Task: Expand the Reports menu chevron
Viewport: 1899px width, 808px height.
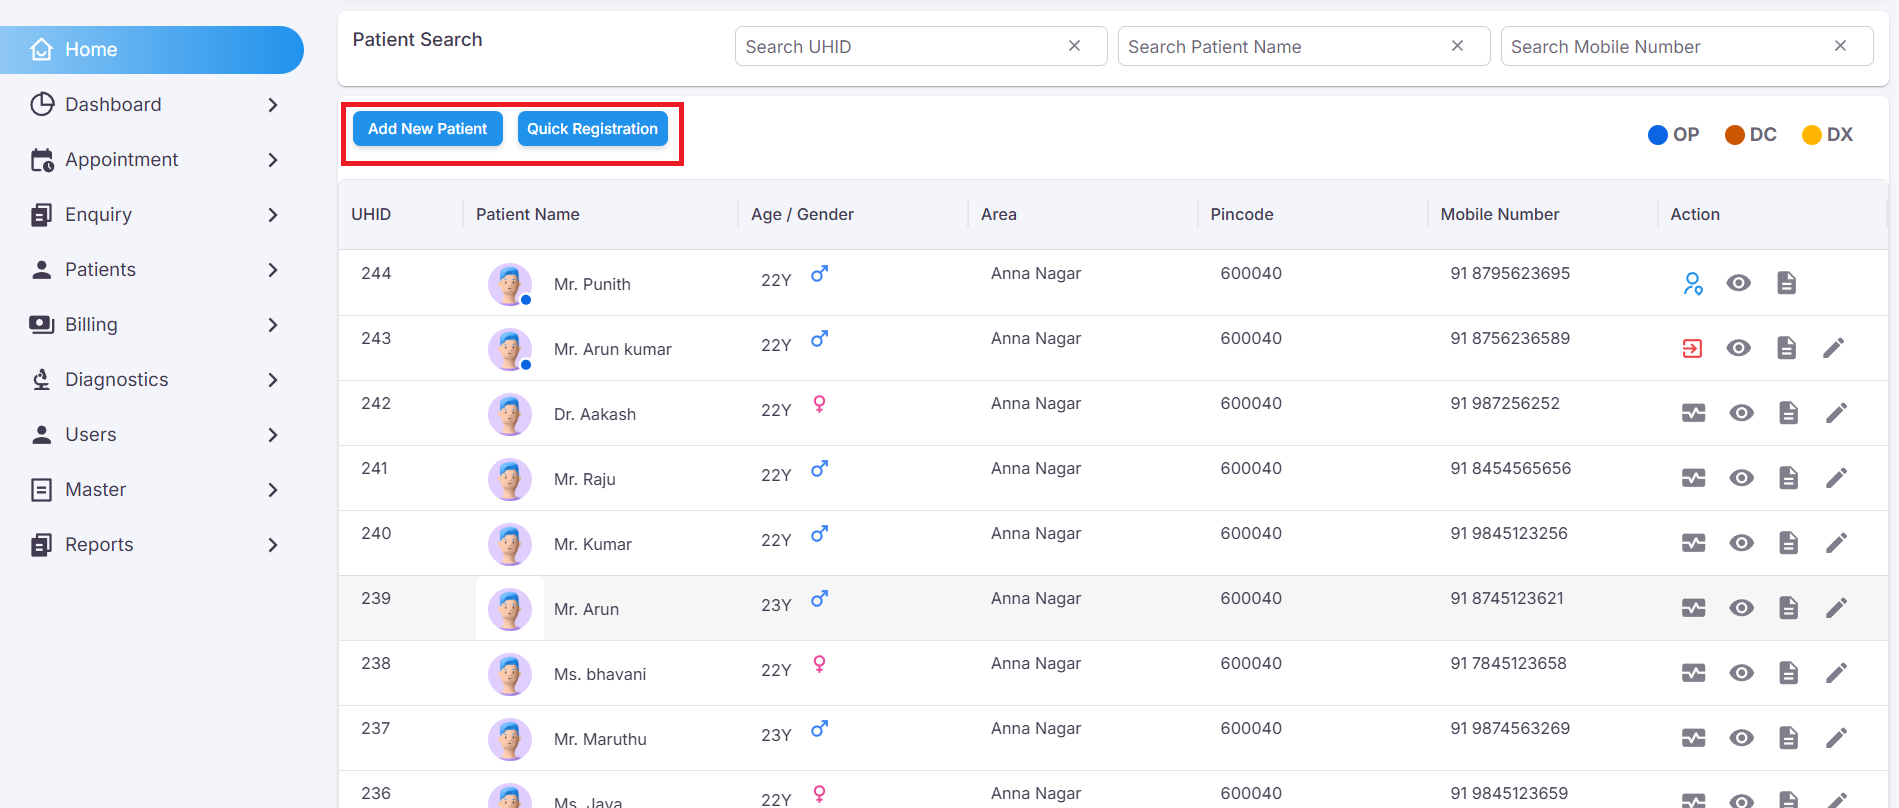Action: [273, 545]
